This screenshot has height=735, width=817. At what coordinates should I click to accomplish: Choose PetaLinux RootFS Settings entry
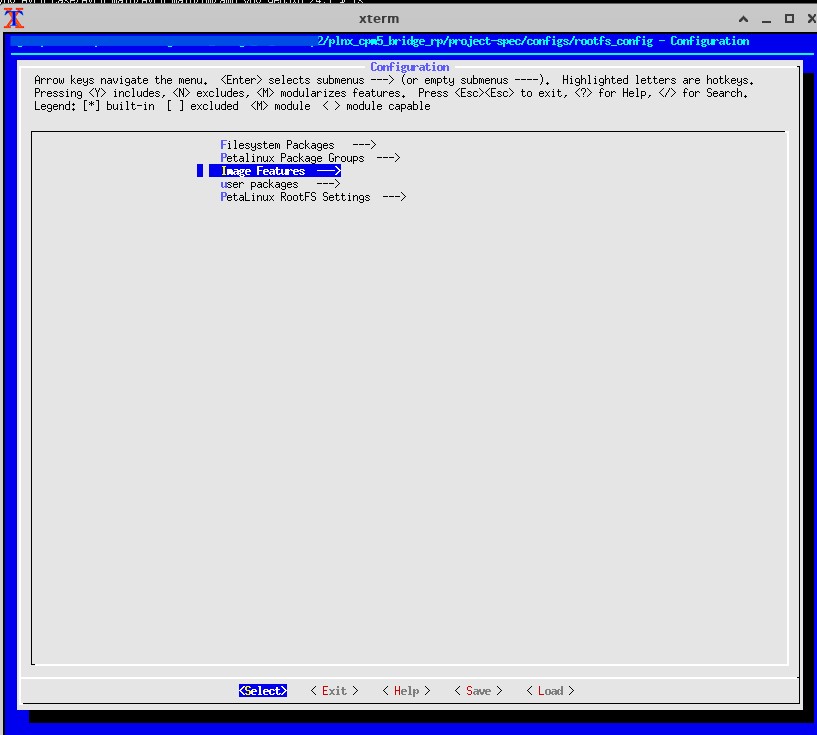click(x=295, y=197)
